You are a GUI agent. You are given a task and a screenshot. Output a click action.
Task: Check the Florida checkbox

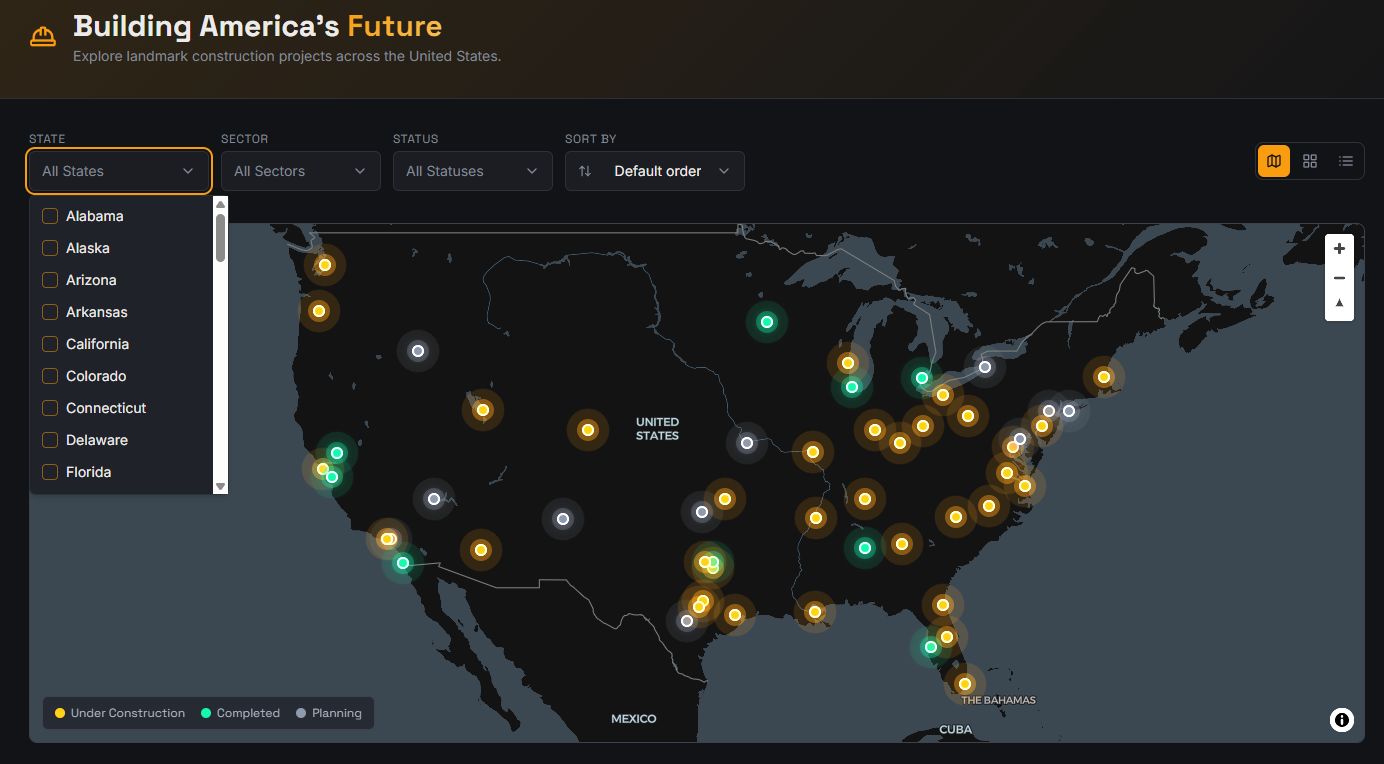(50, 472)
